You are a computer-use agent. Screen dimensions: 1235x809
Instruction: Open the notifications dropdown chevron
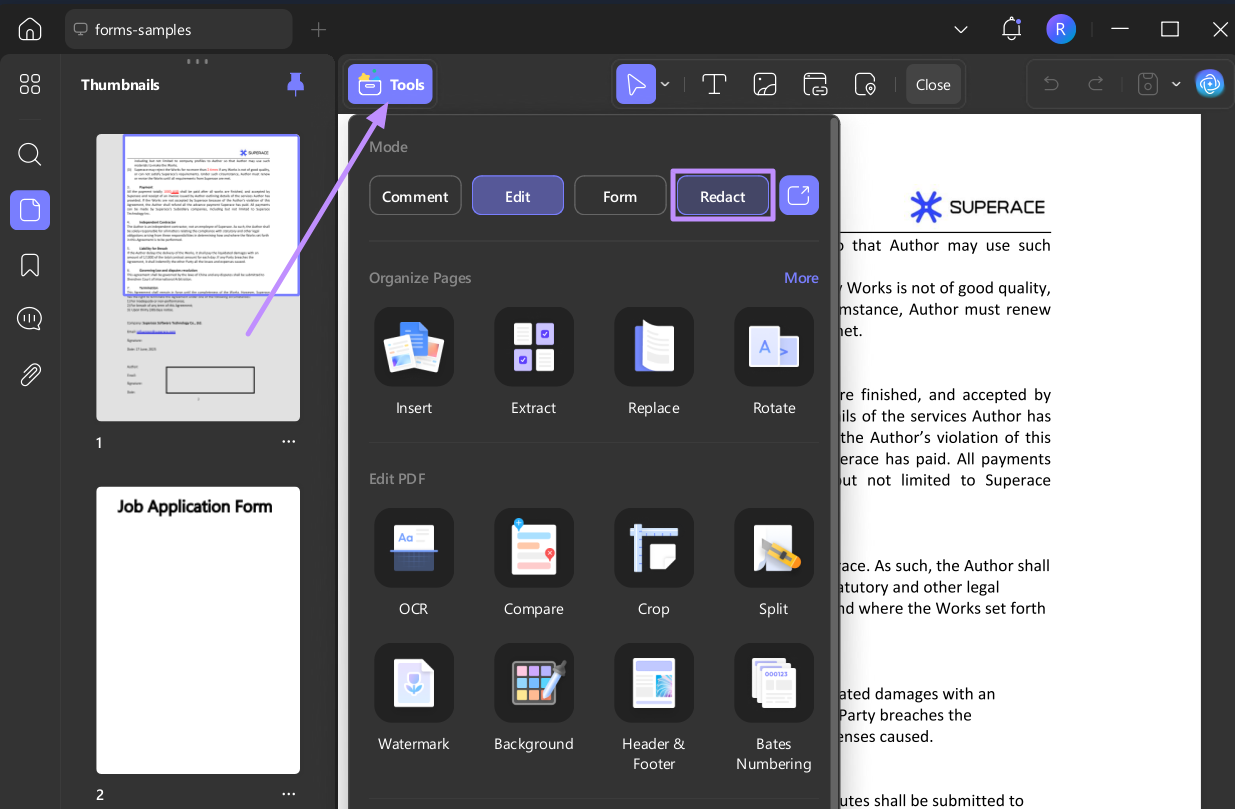pos(960,29)
